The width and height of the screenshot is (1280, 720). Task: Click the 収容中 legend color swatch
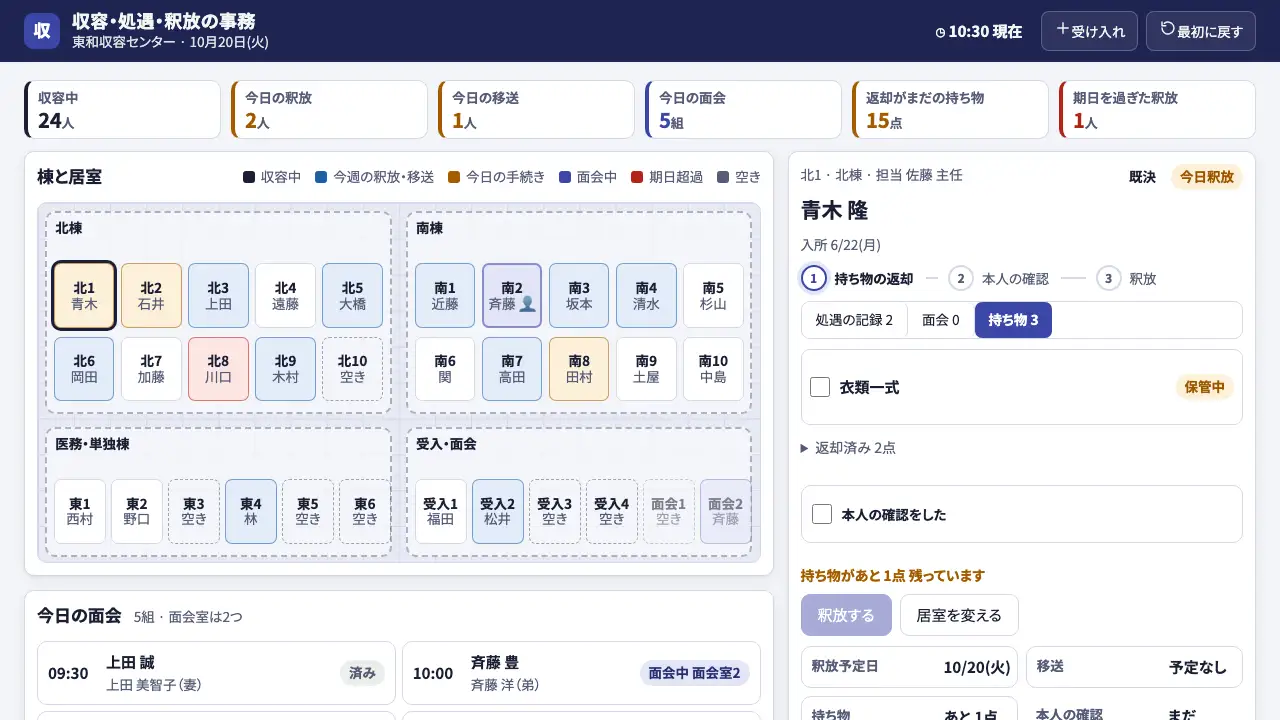point(249,177)
